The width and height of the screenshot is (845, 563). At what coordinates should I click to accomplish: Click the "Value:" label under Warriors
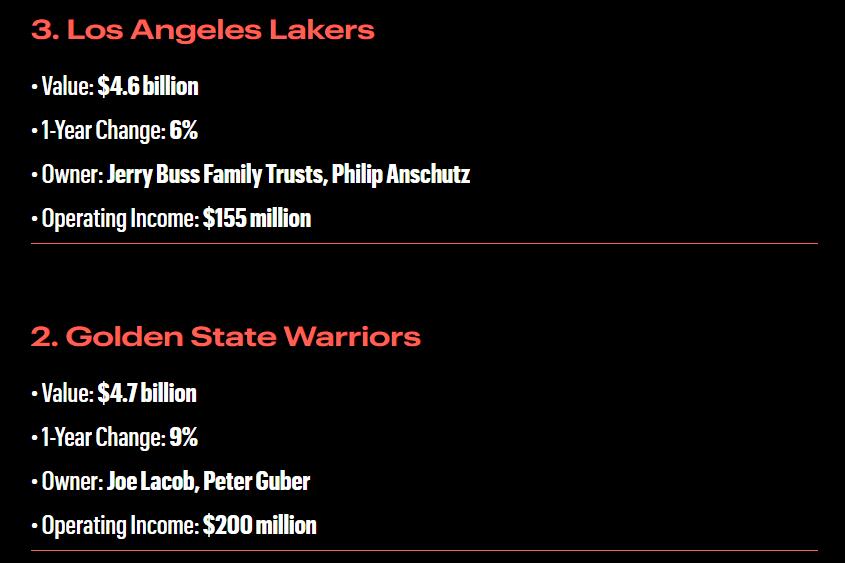pos(67,393)
